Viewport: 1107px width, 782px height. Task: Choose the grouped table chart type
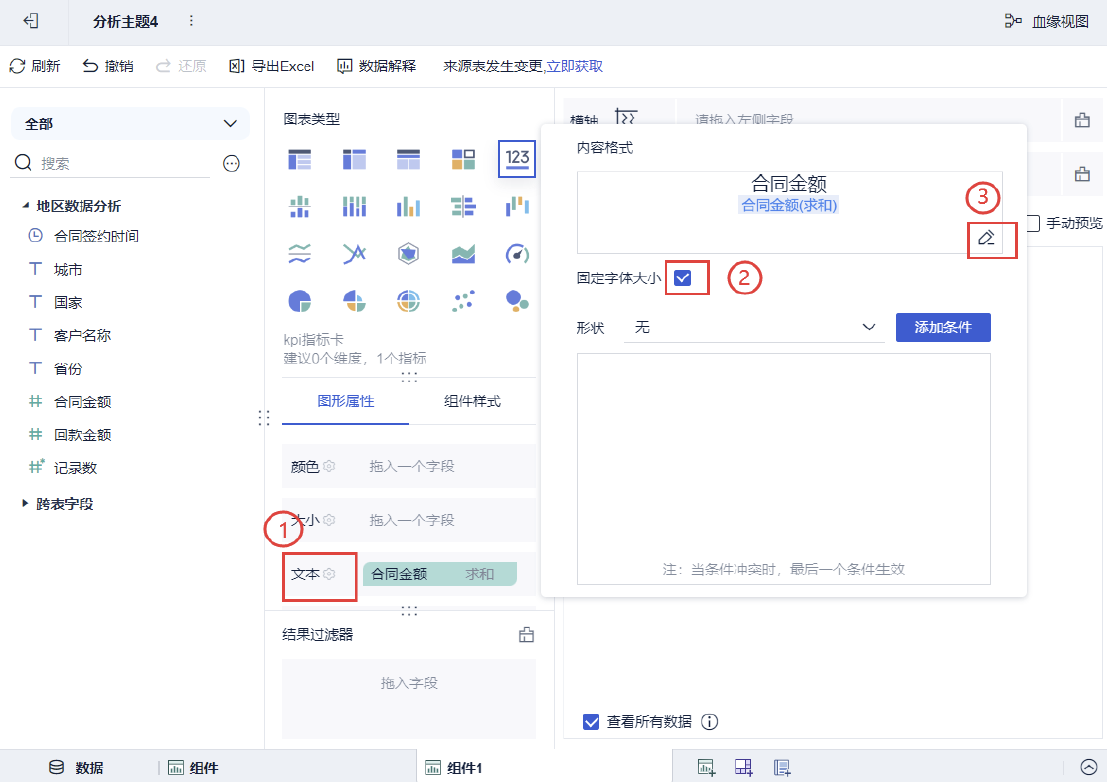click(x=300, y=160)
